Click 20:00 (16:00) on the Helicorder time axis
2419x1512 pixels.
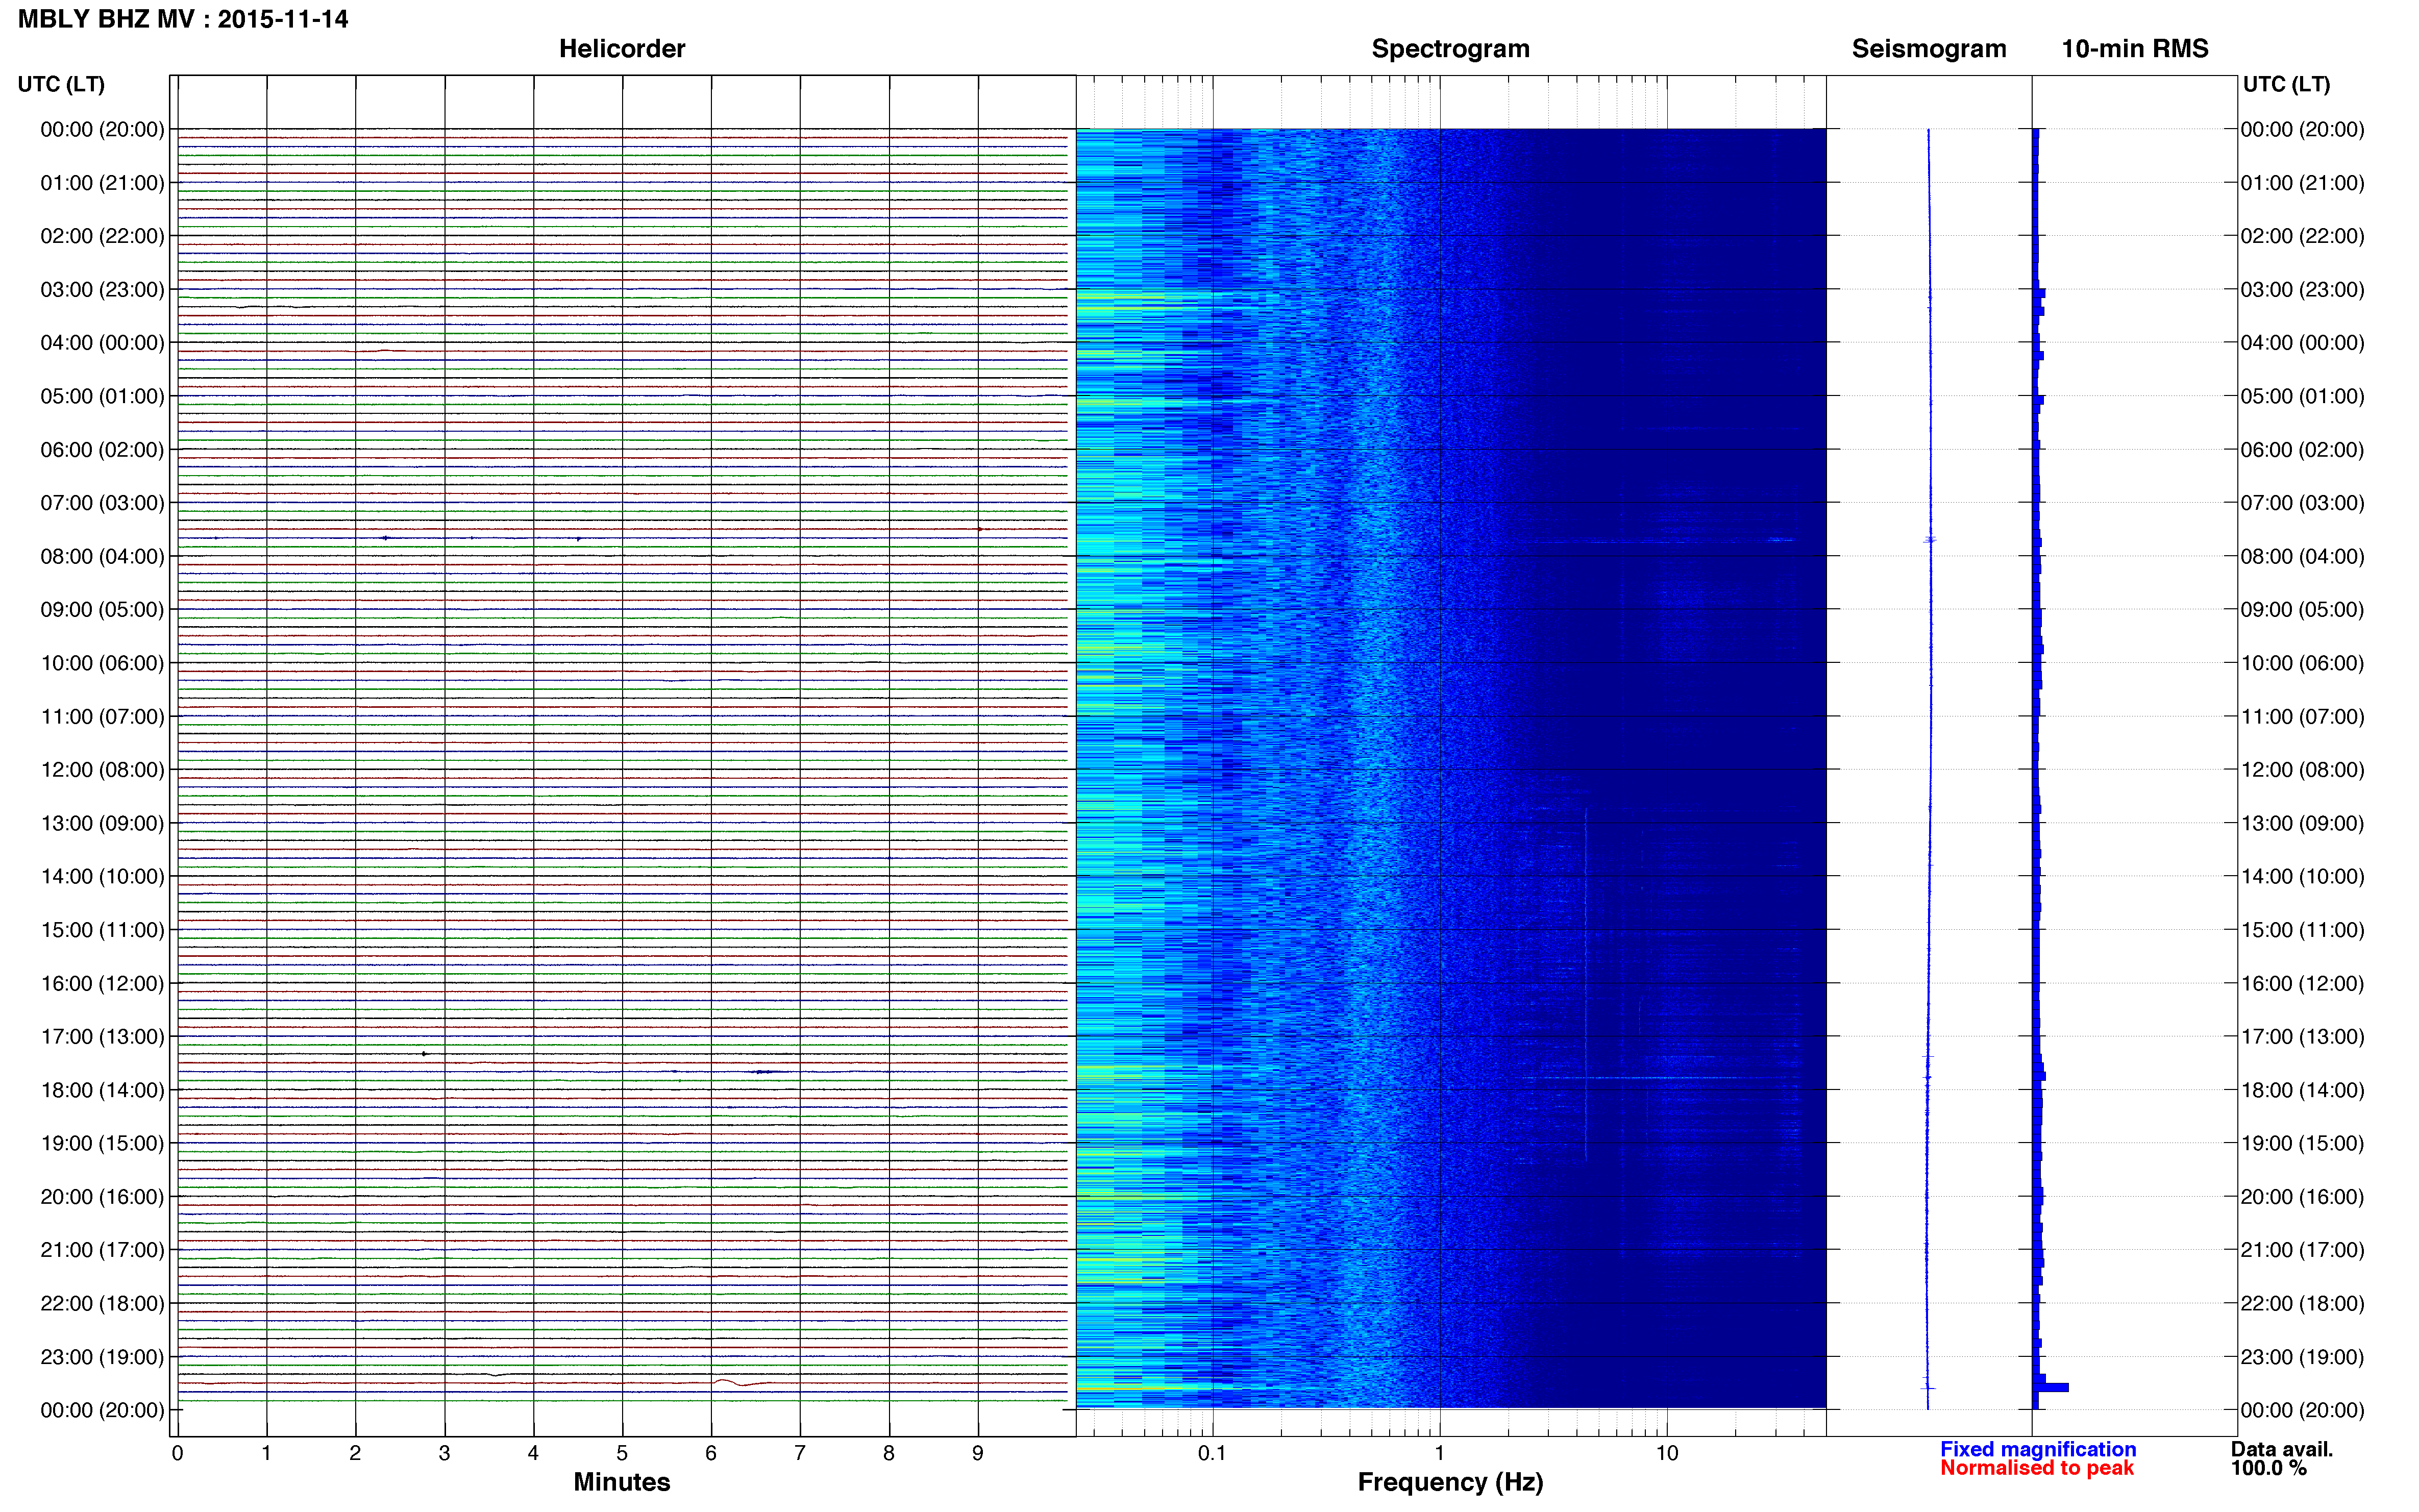pos(102,1197)
